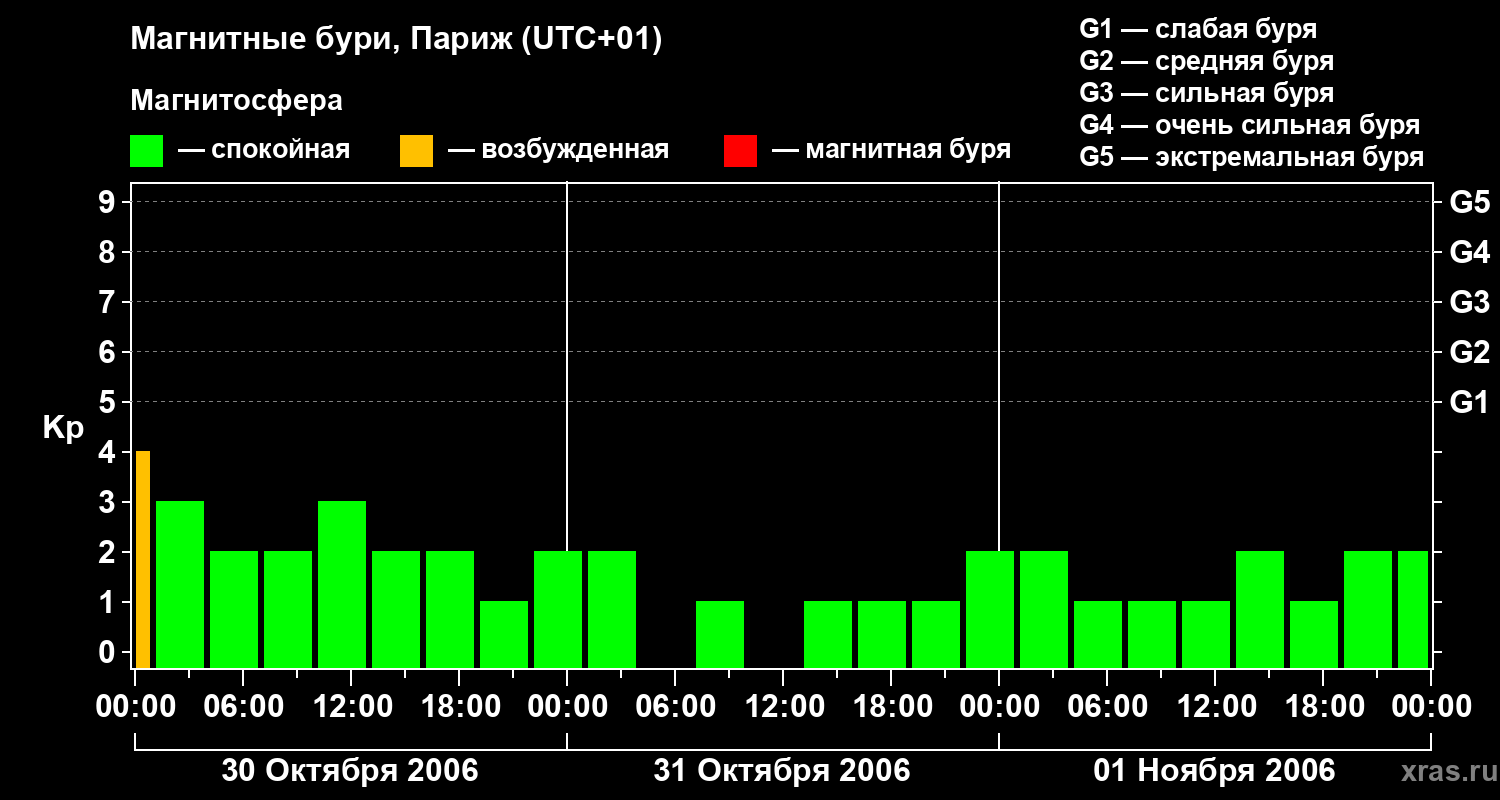1500x800 pixels.
Task: Click the "Kp" axis title
Action: (x=63, y=428)
